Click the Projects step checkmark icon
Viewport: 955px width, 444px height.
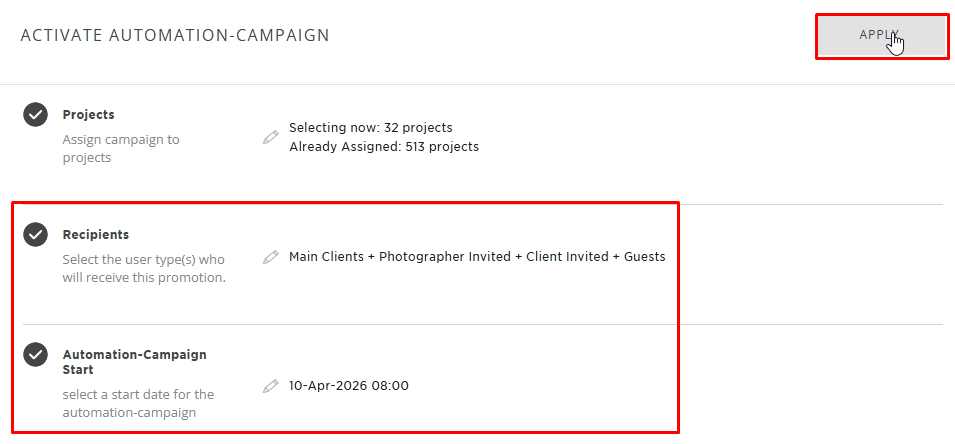36,115
